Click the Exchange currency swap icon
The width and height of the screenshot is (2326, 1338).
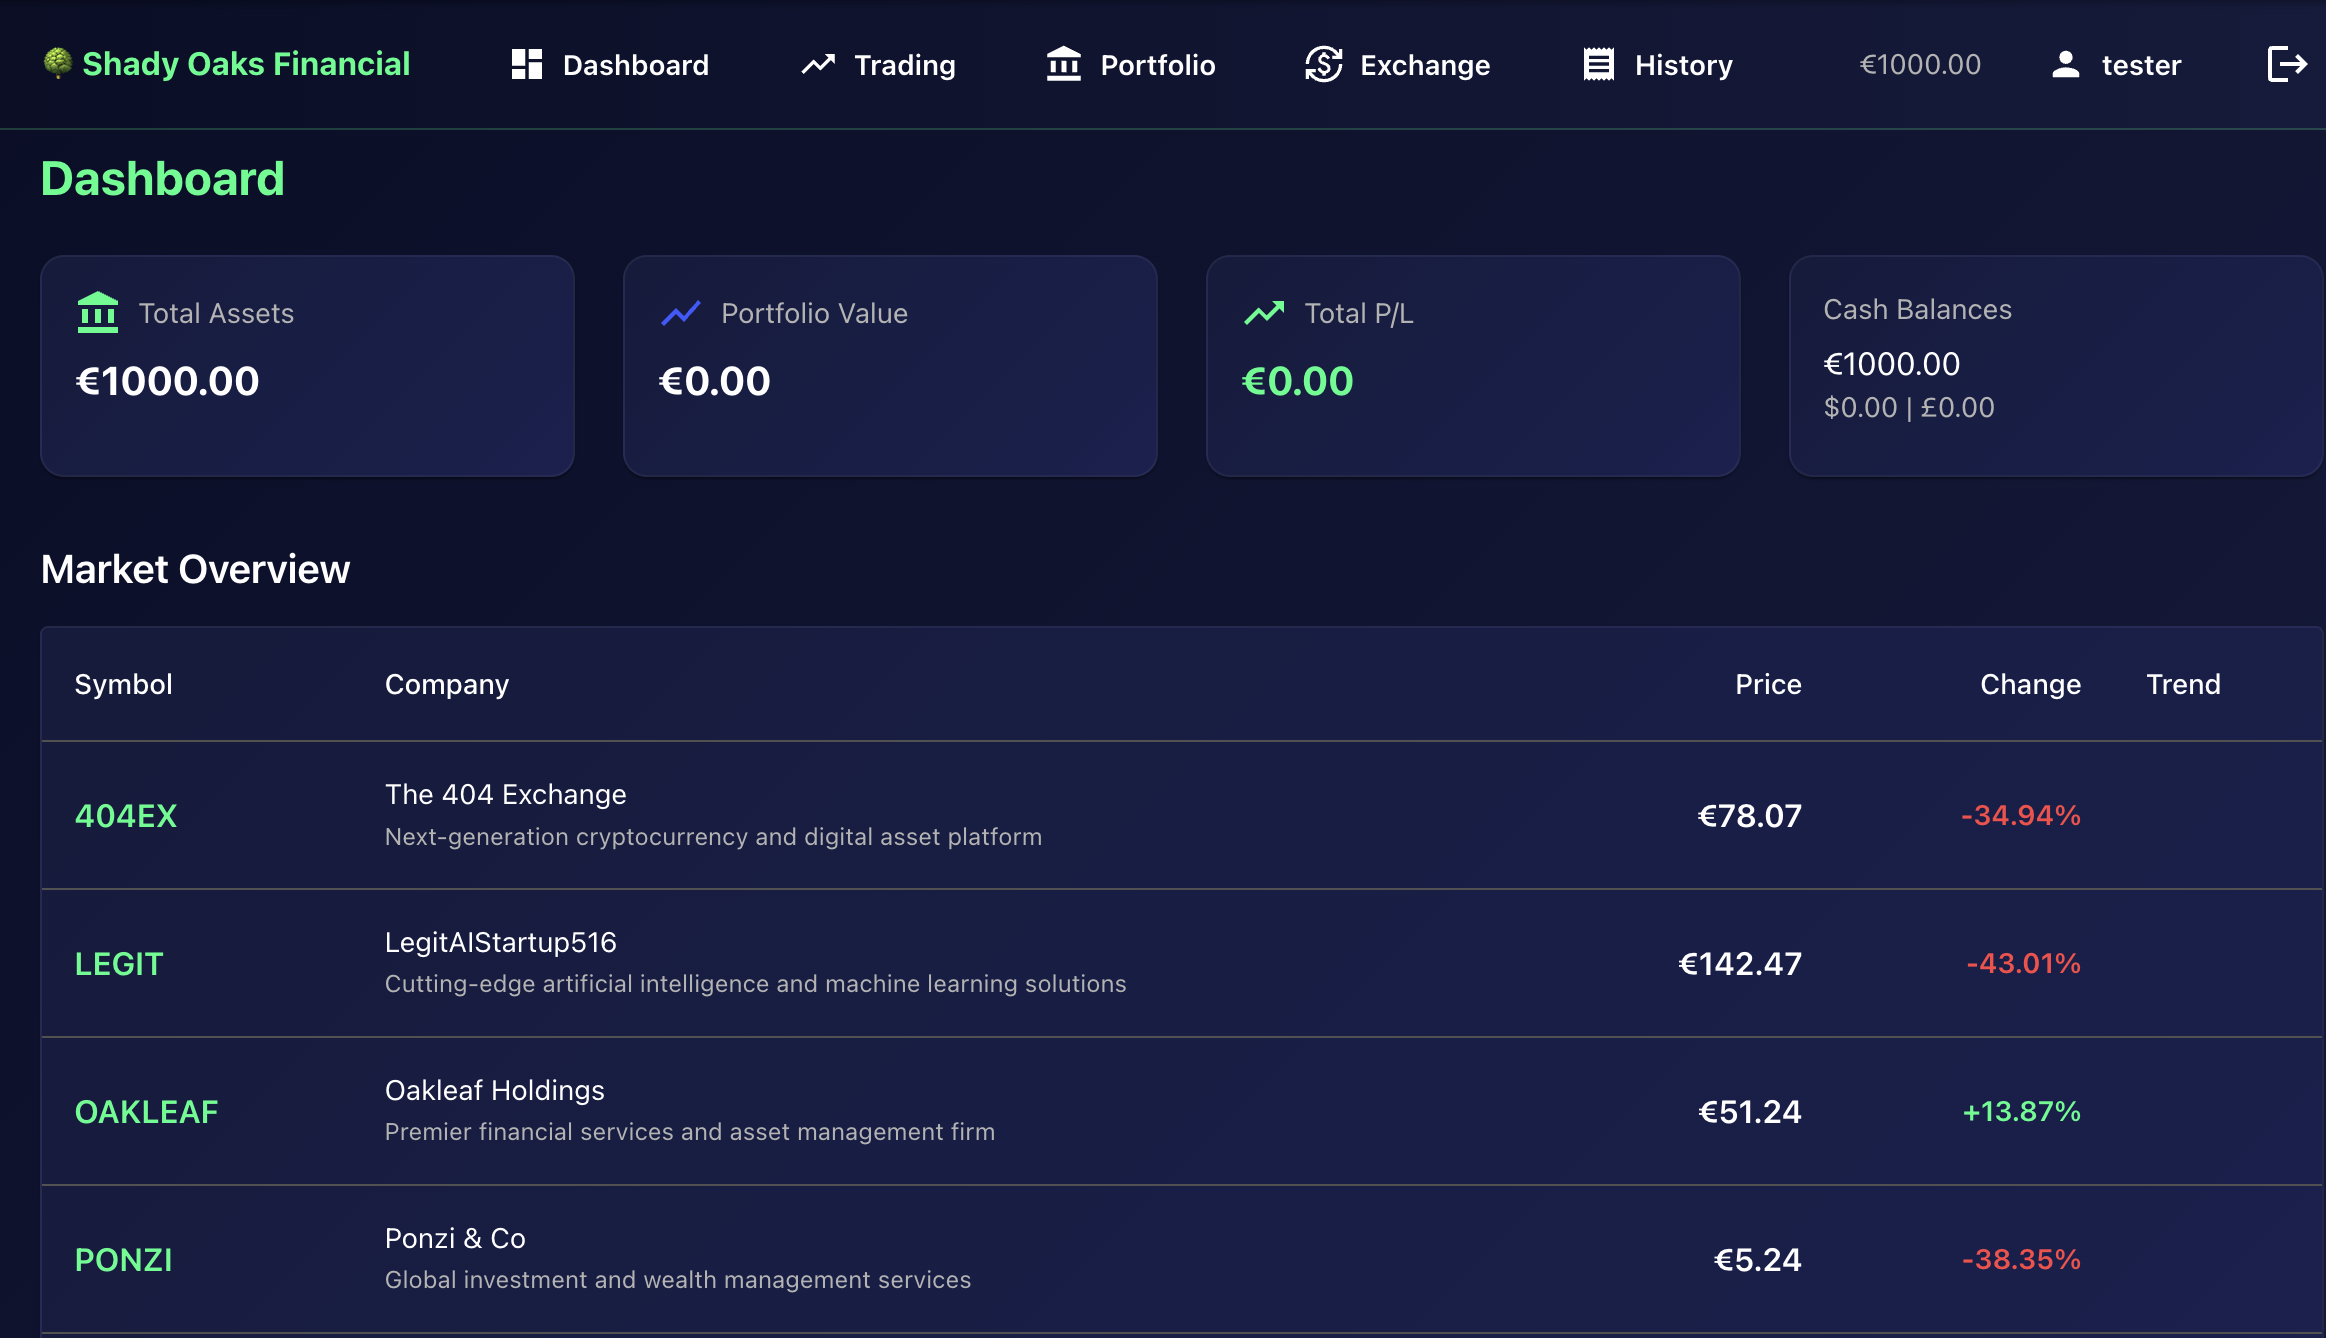click(1323, 64)
